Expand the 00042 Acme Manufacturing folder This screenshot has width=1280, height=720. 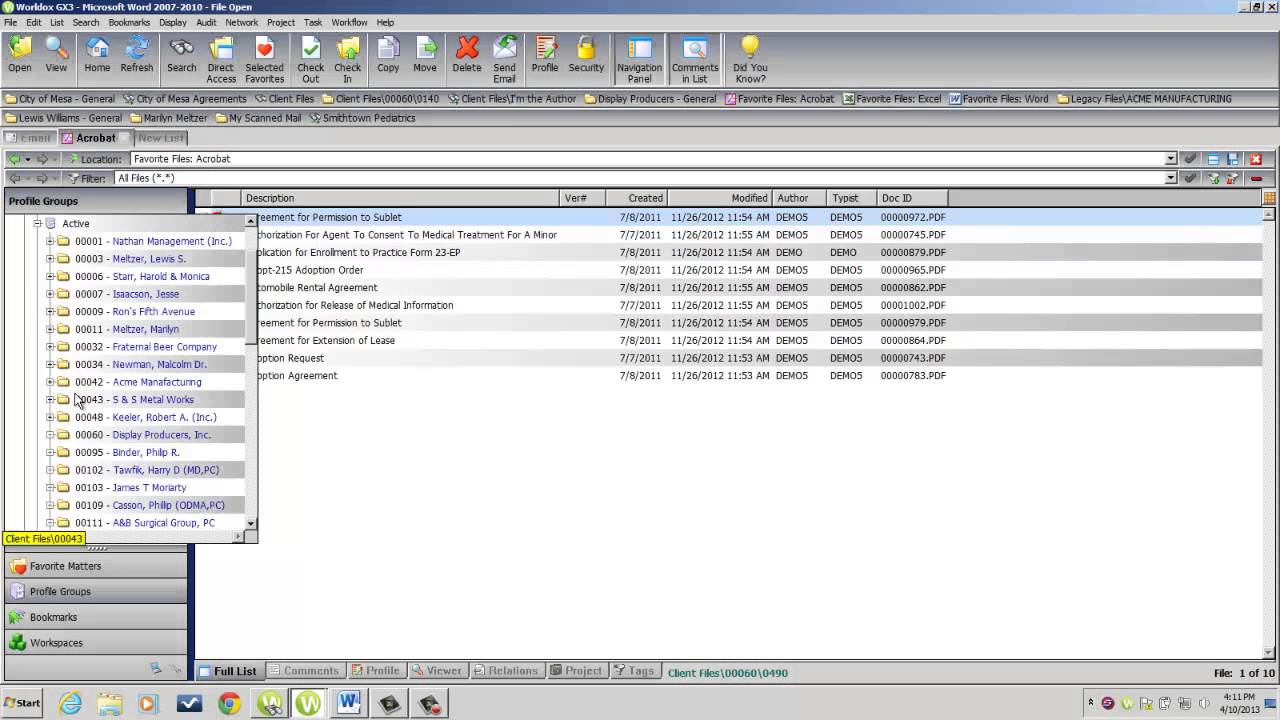click(x=50, y=382)
